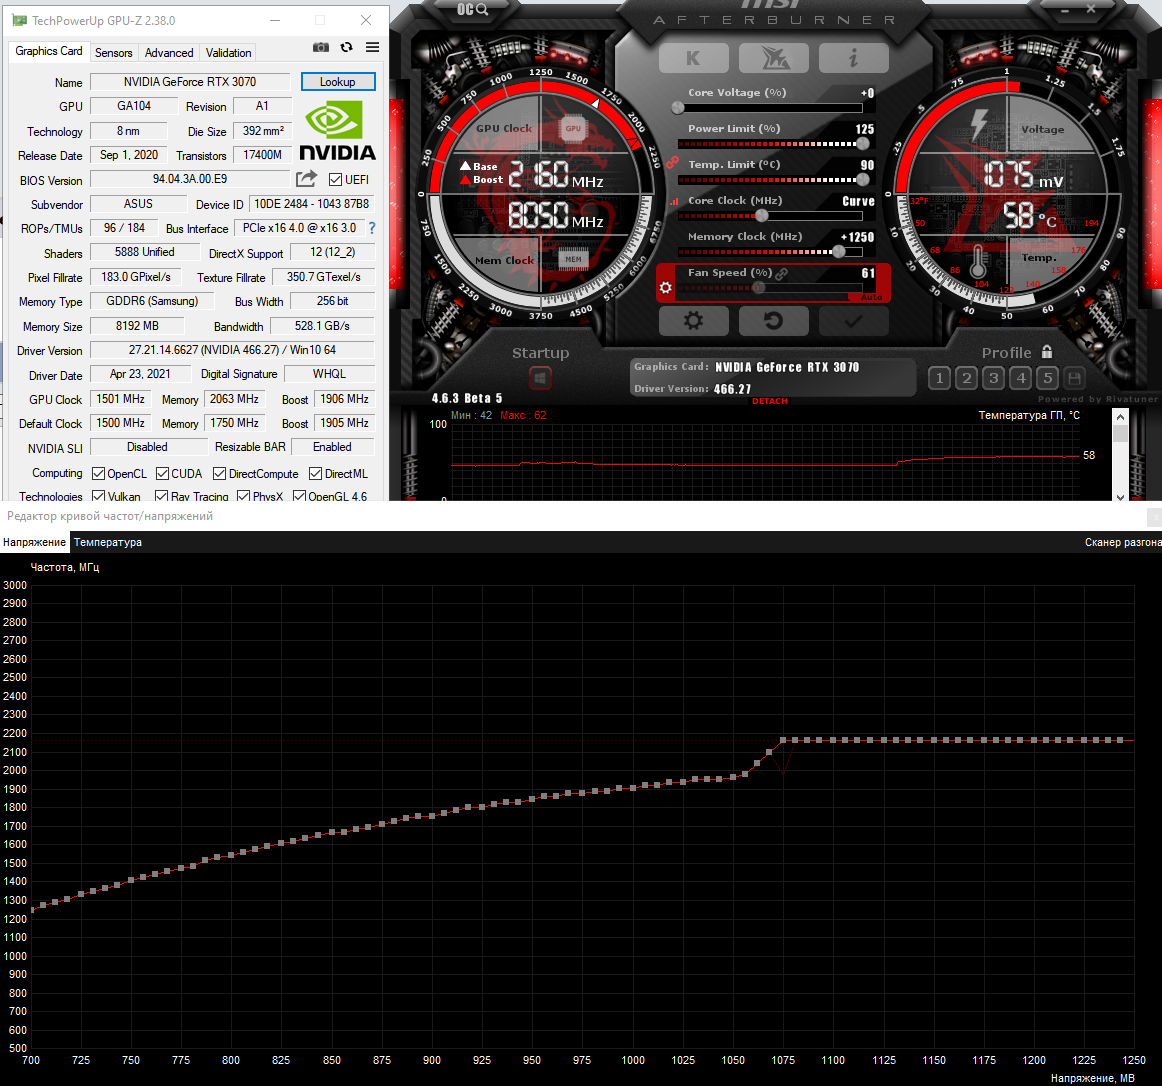Toggle the Ray Tracing checkbox
This screenshot has width=1162, height=1086.
[161, 495]
